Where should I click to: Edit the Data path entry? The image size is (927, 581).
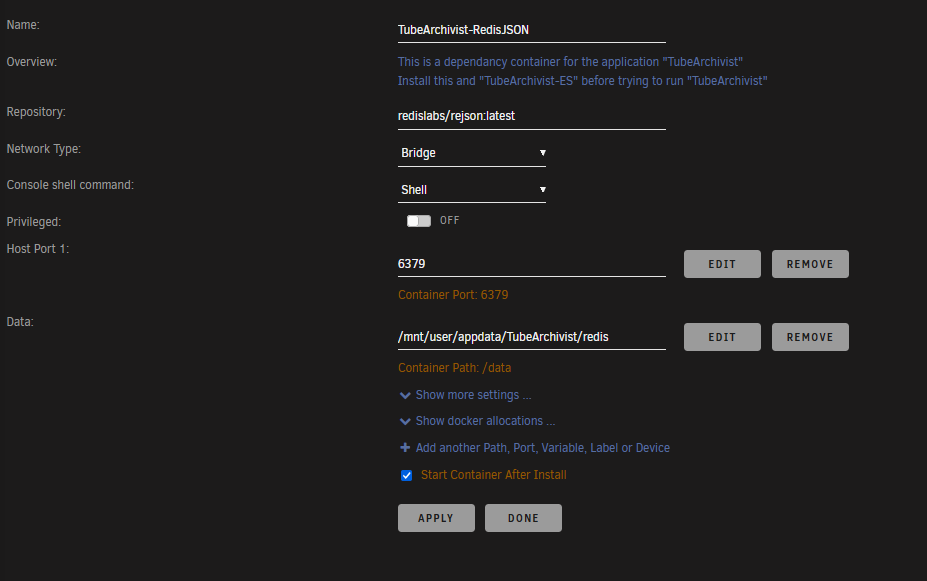722,337
